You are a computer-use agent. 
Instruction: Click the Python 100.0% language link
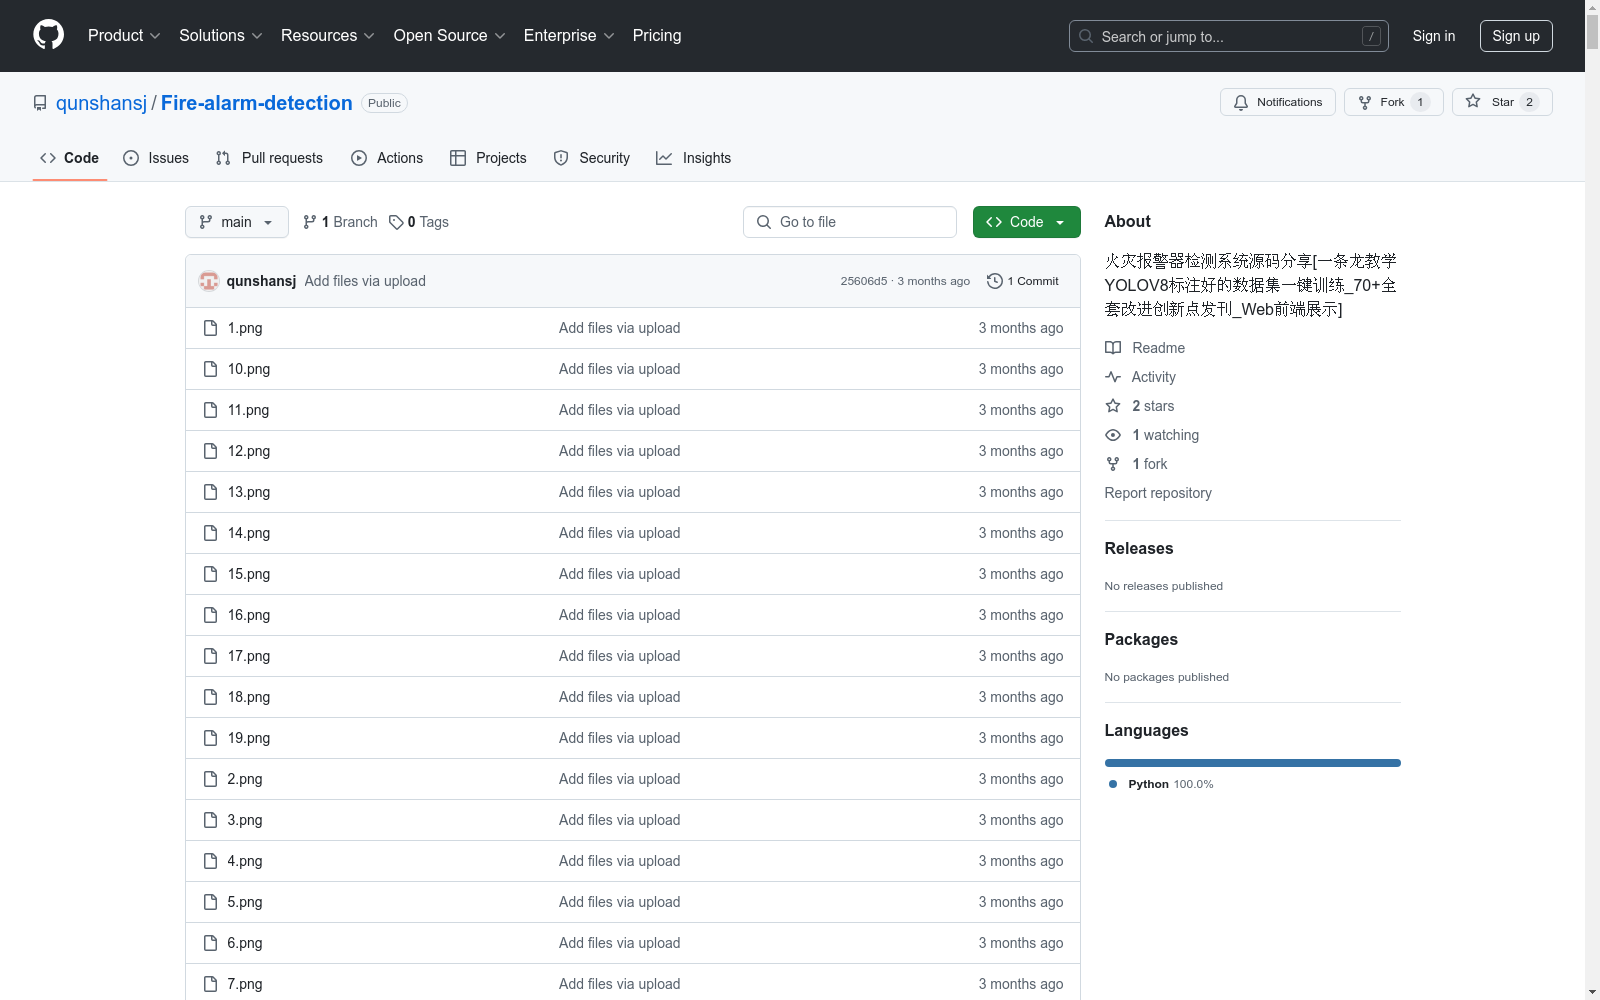coord(1161,784)
